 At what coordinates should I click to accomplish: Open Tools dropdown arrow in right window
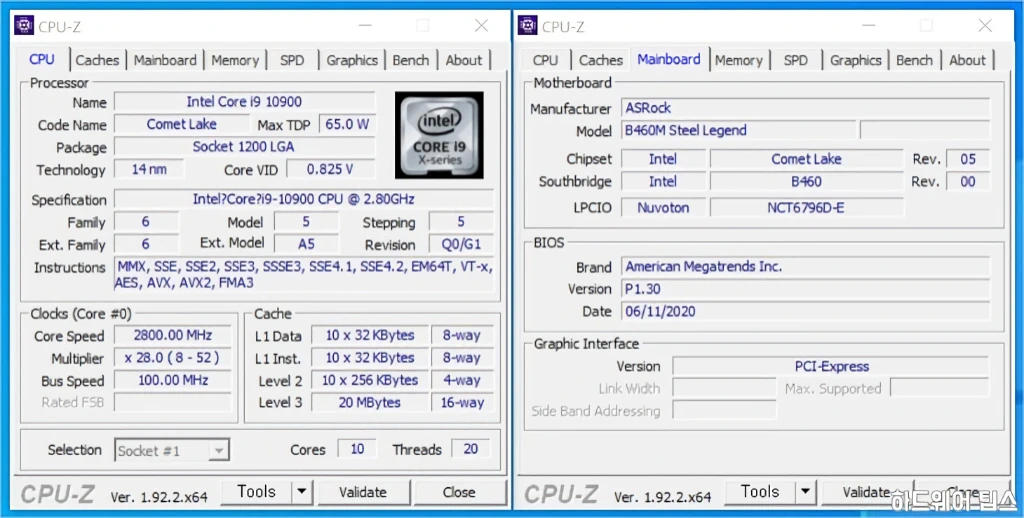tap(805, 492)
